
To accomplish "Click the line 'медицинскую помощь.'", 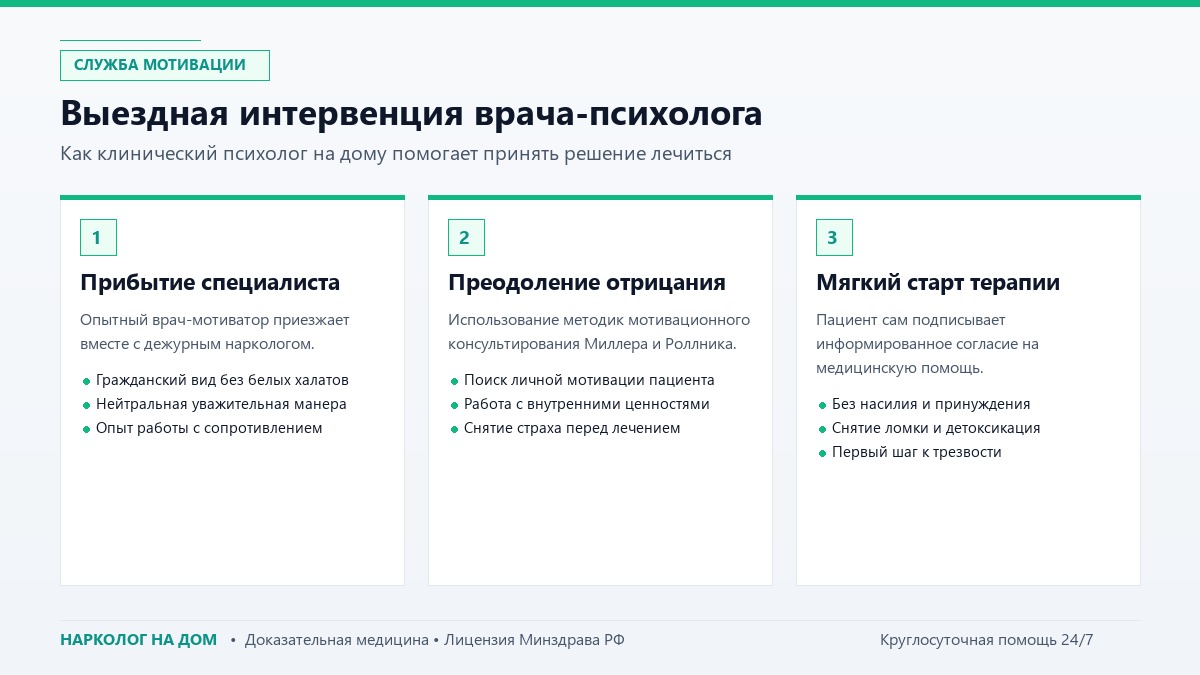I will click(900, 368).
